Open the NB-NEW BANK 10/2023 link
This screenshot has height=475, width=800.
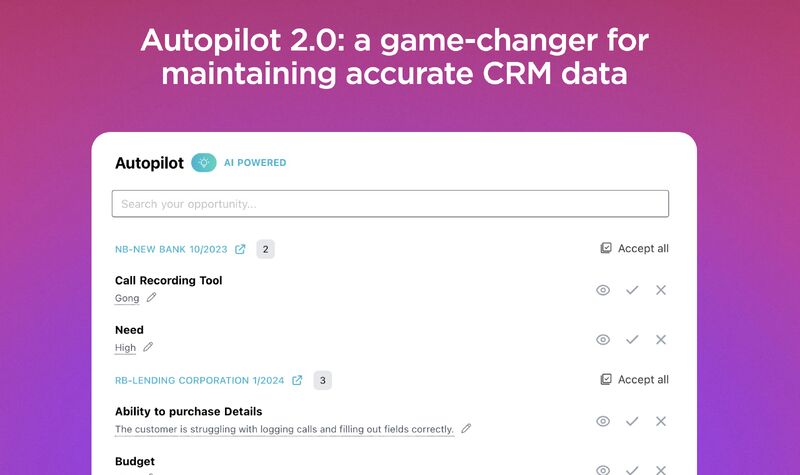click(171, 249)
